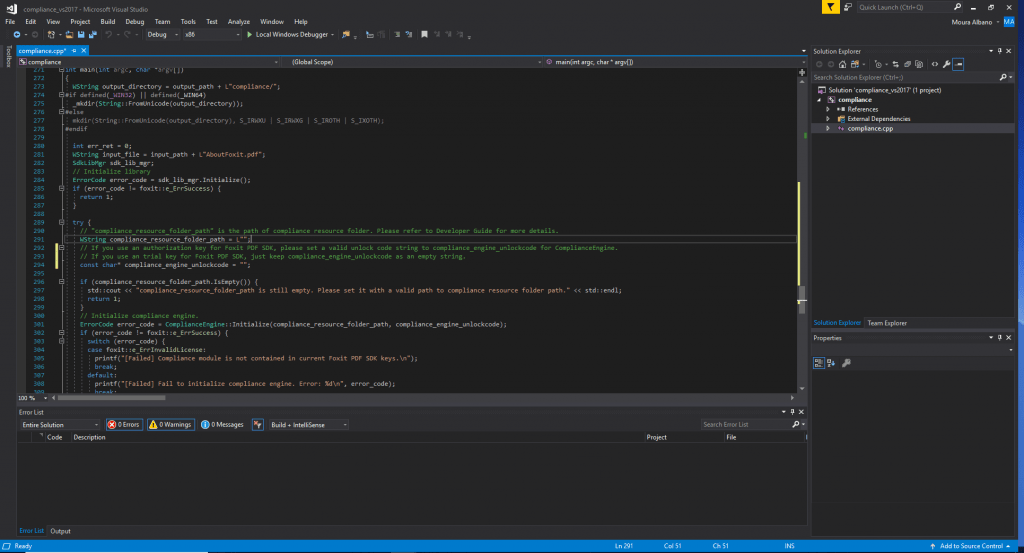Image resolution: width=1024 pixels, height=553 pixels.
Task: Open the main(int argc...) member dropdown
Action: [x=675, y=62]
